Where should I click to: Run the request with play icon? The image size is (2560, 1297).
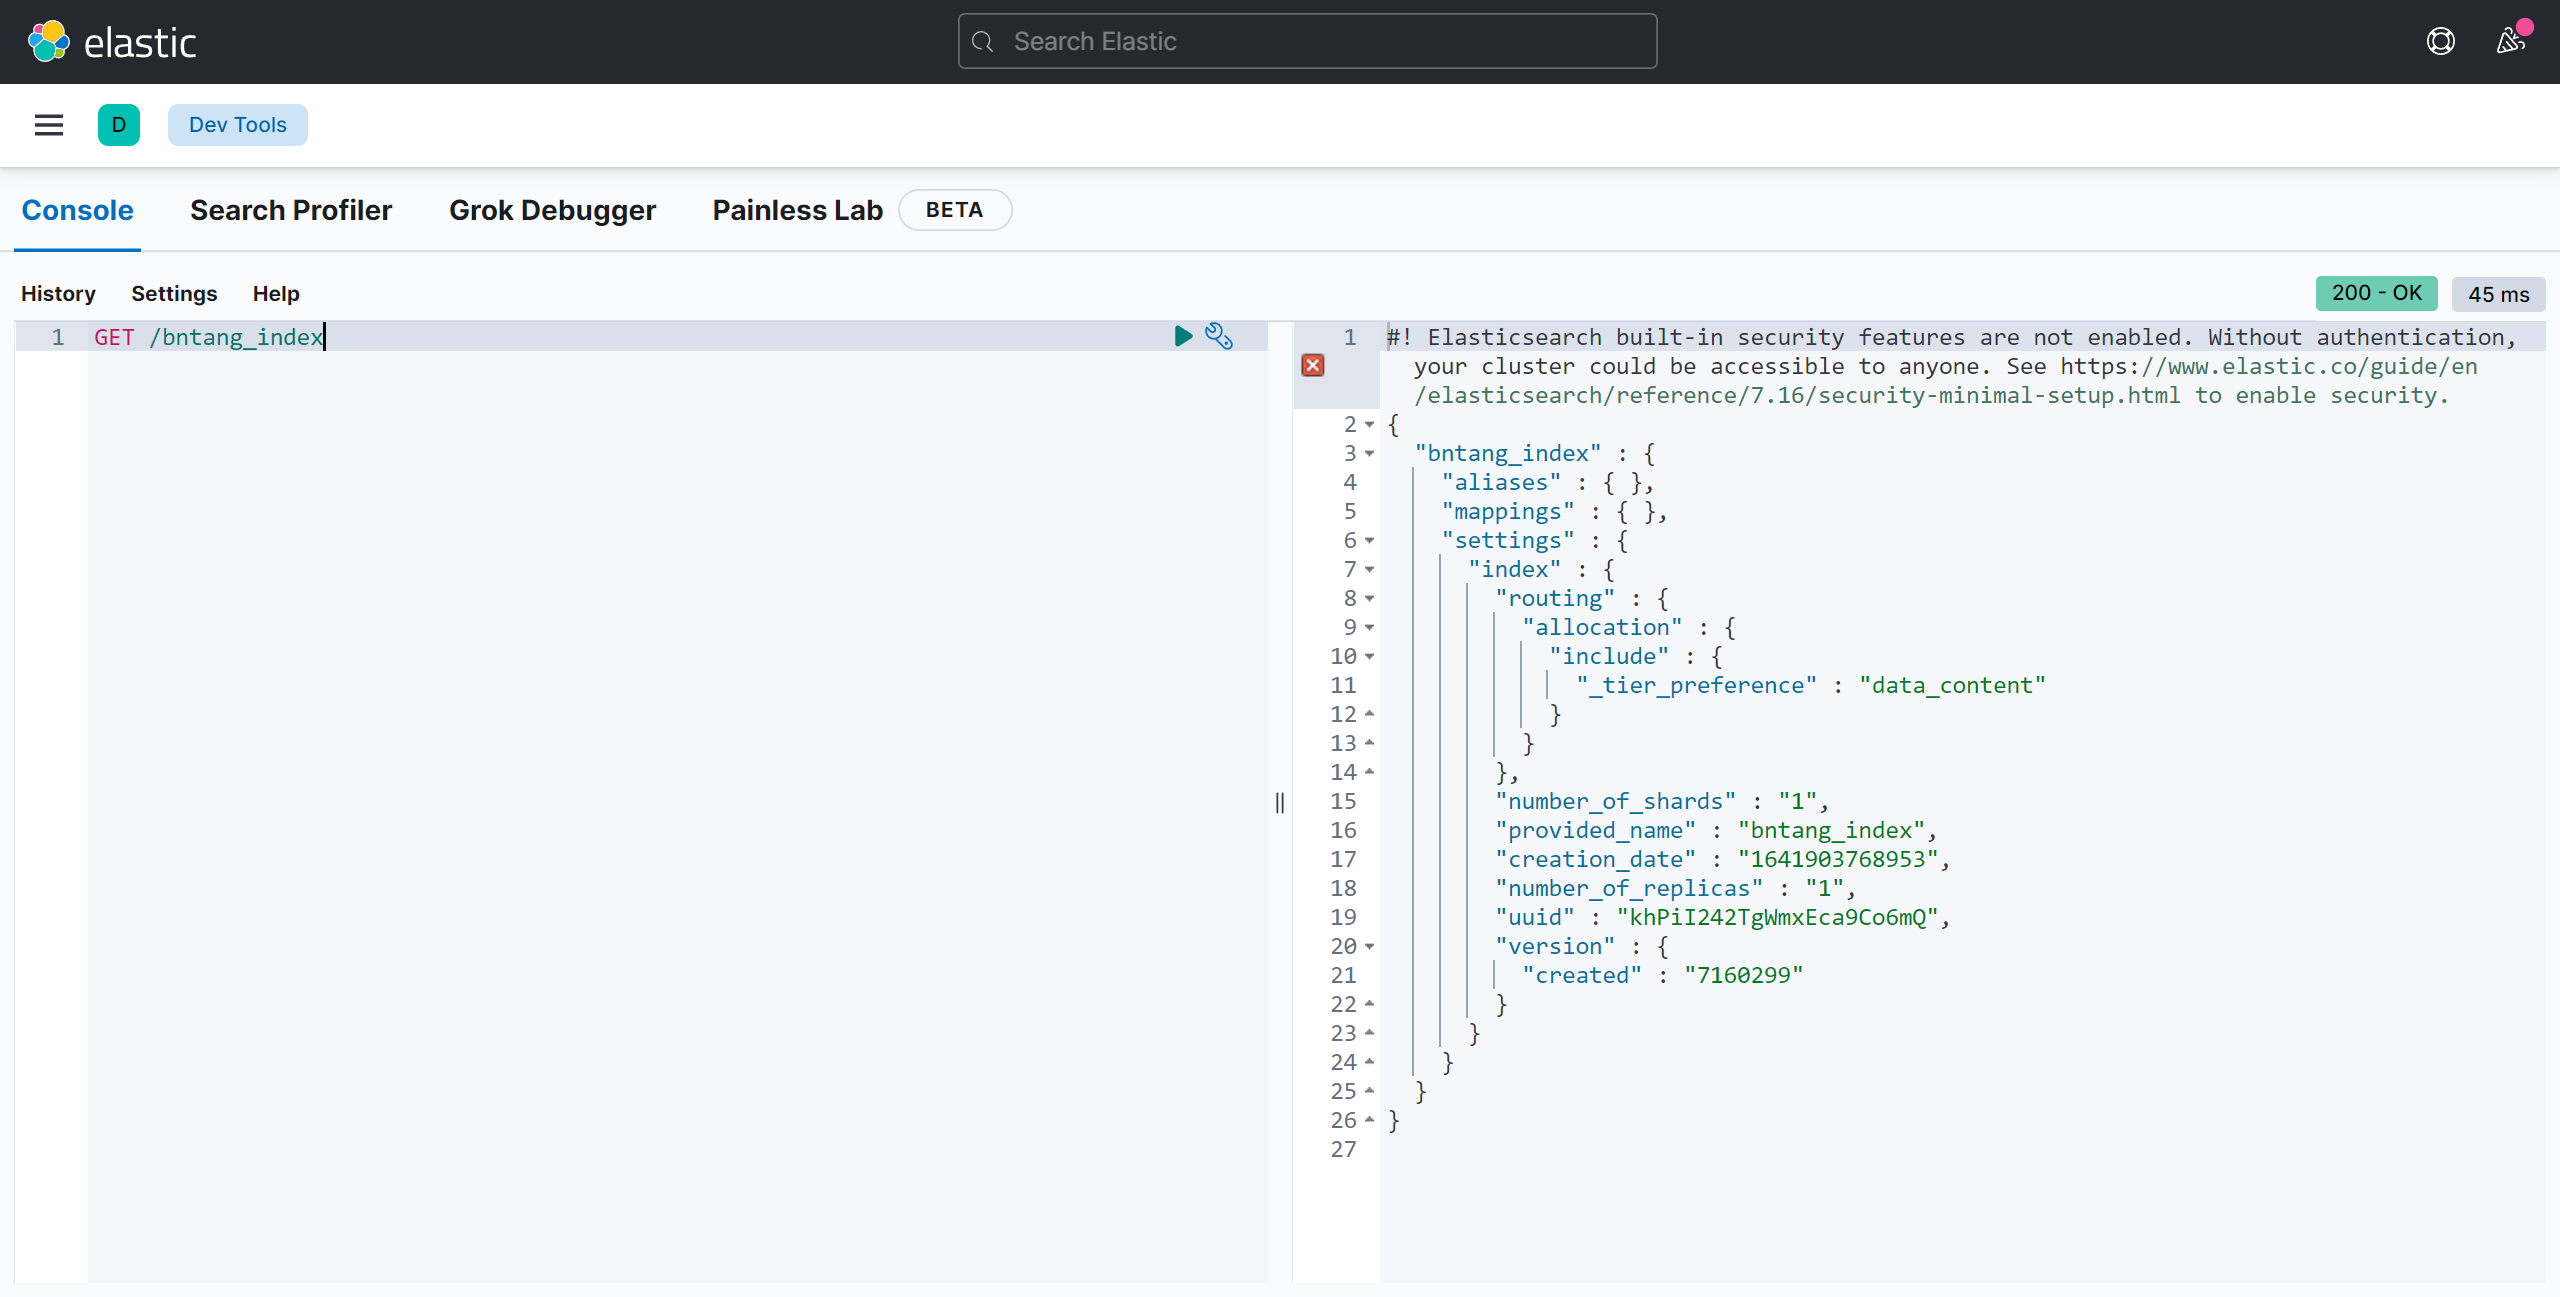coord(1183,336)
